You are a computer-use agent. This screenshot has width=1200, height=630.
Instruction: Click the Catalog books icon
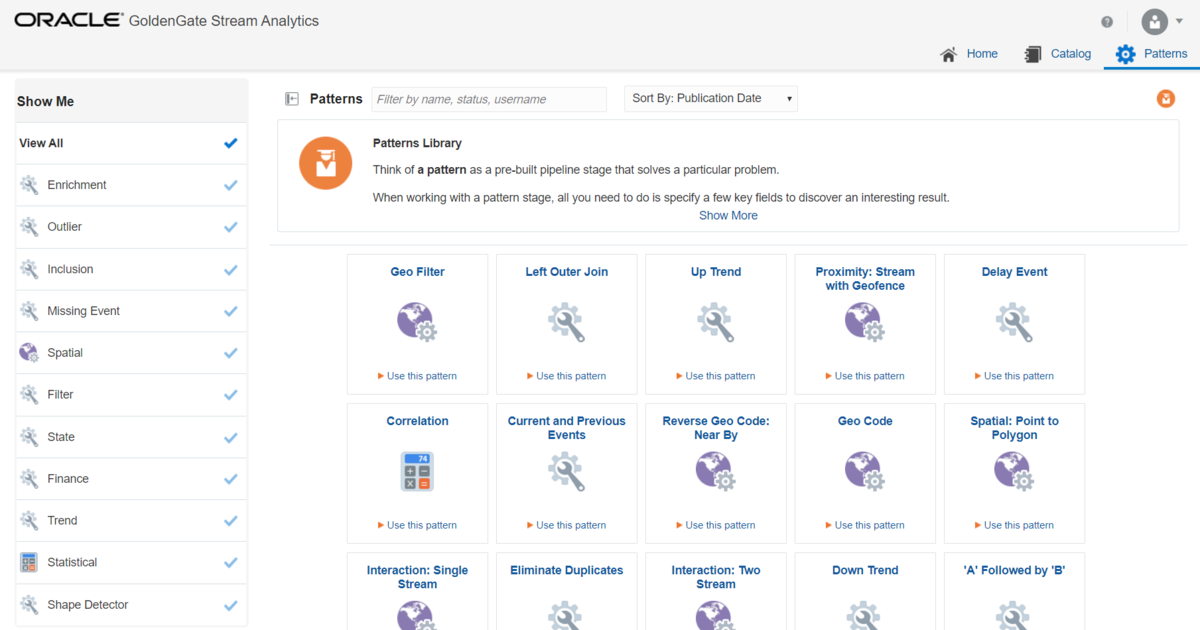tap(1033, 54)
